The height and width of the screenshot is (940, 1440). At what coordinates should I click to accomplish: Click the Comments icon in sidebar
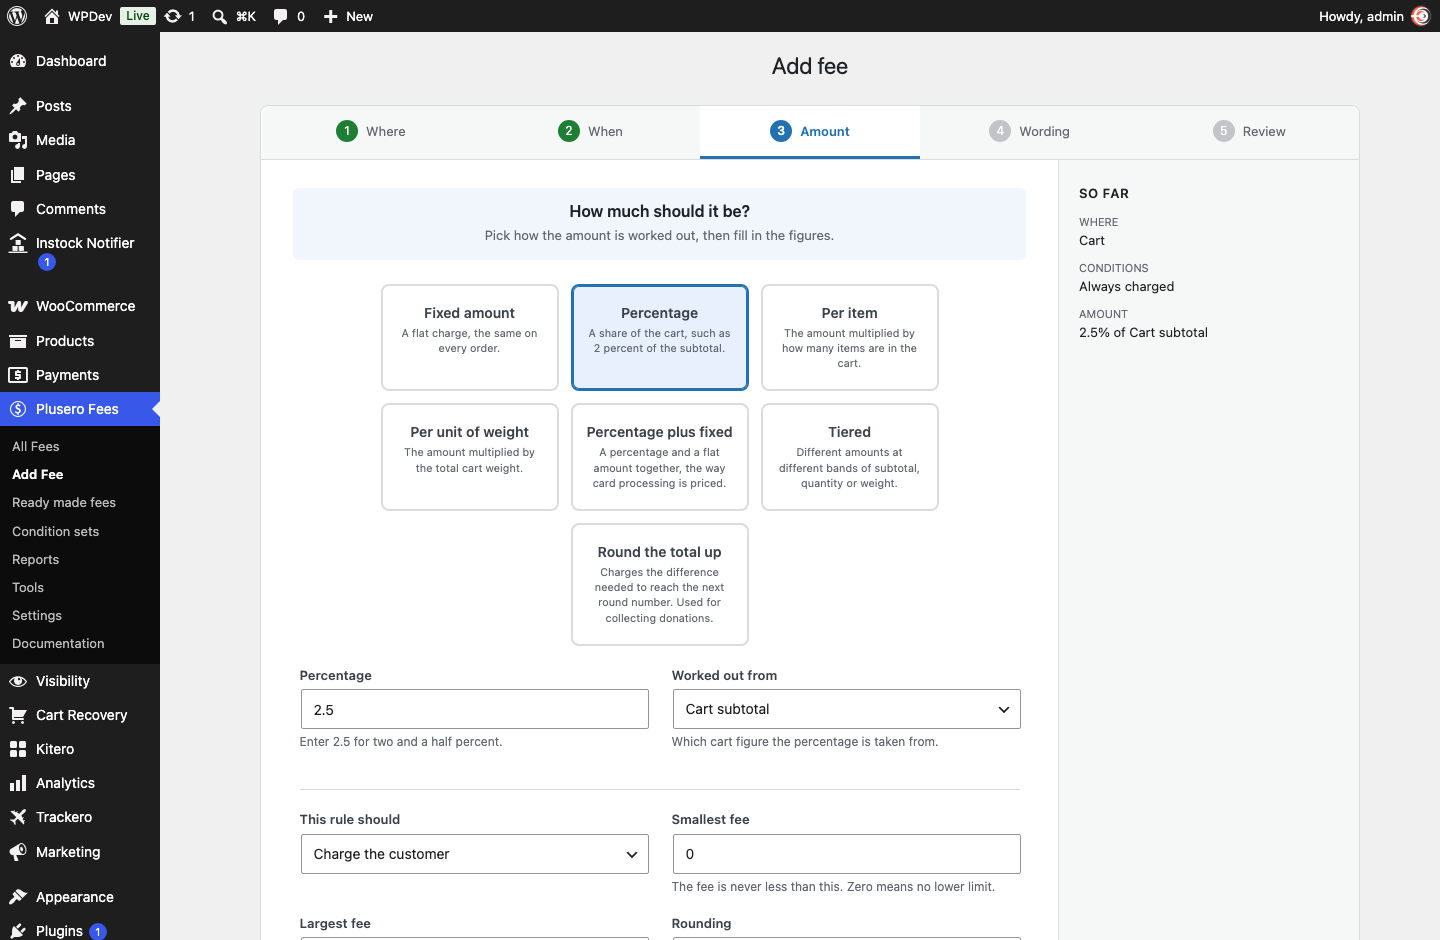[18, 209]
